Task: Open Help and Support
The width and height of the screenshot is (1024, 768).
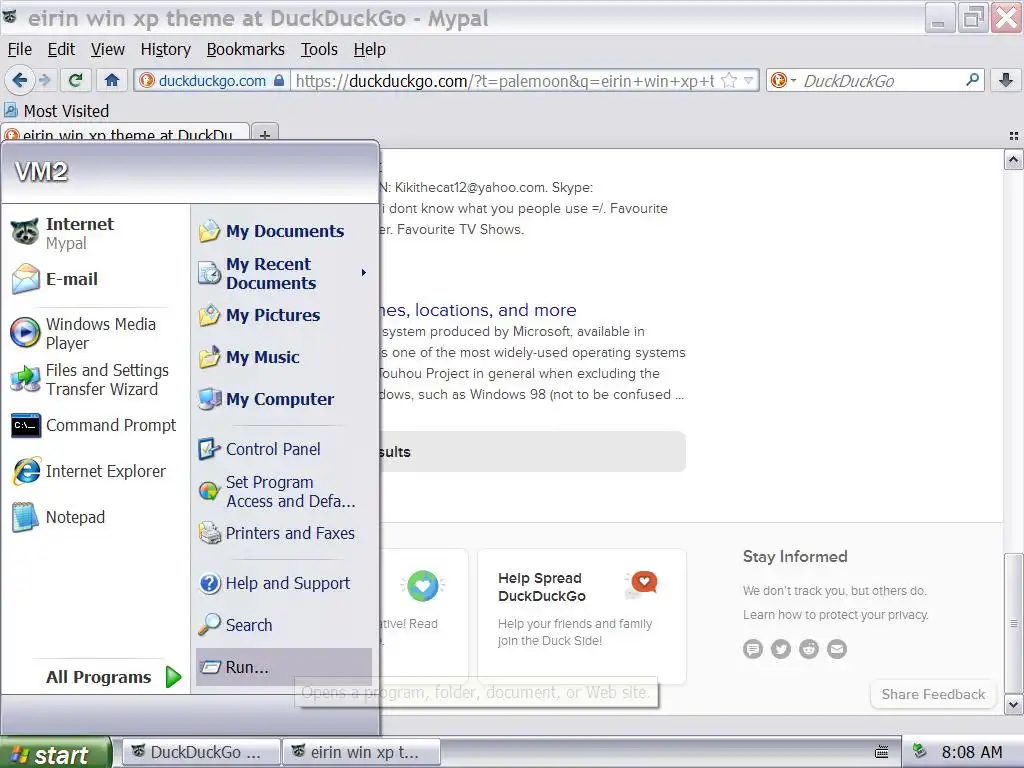Action: tap(283, 583)
